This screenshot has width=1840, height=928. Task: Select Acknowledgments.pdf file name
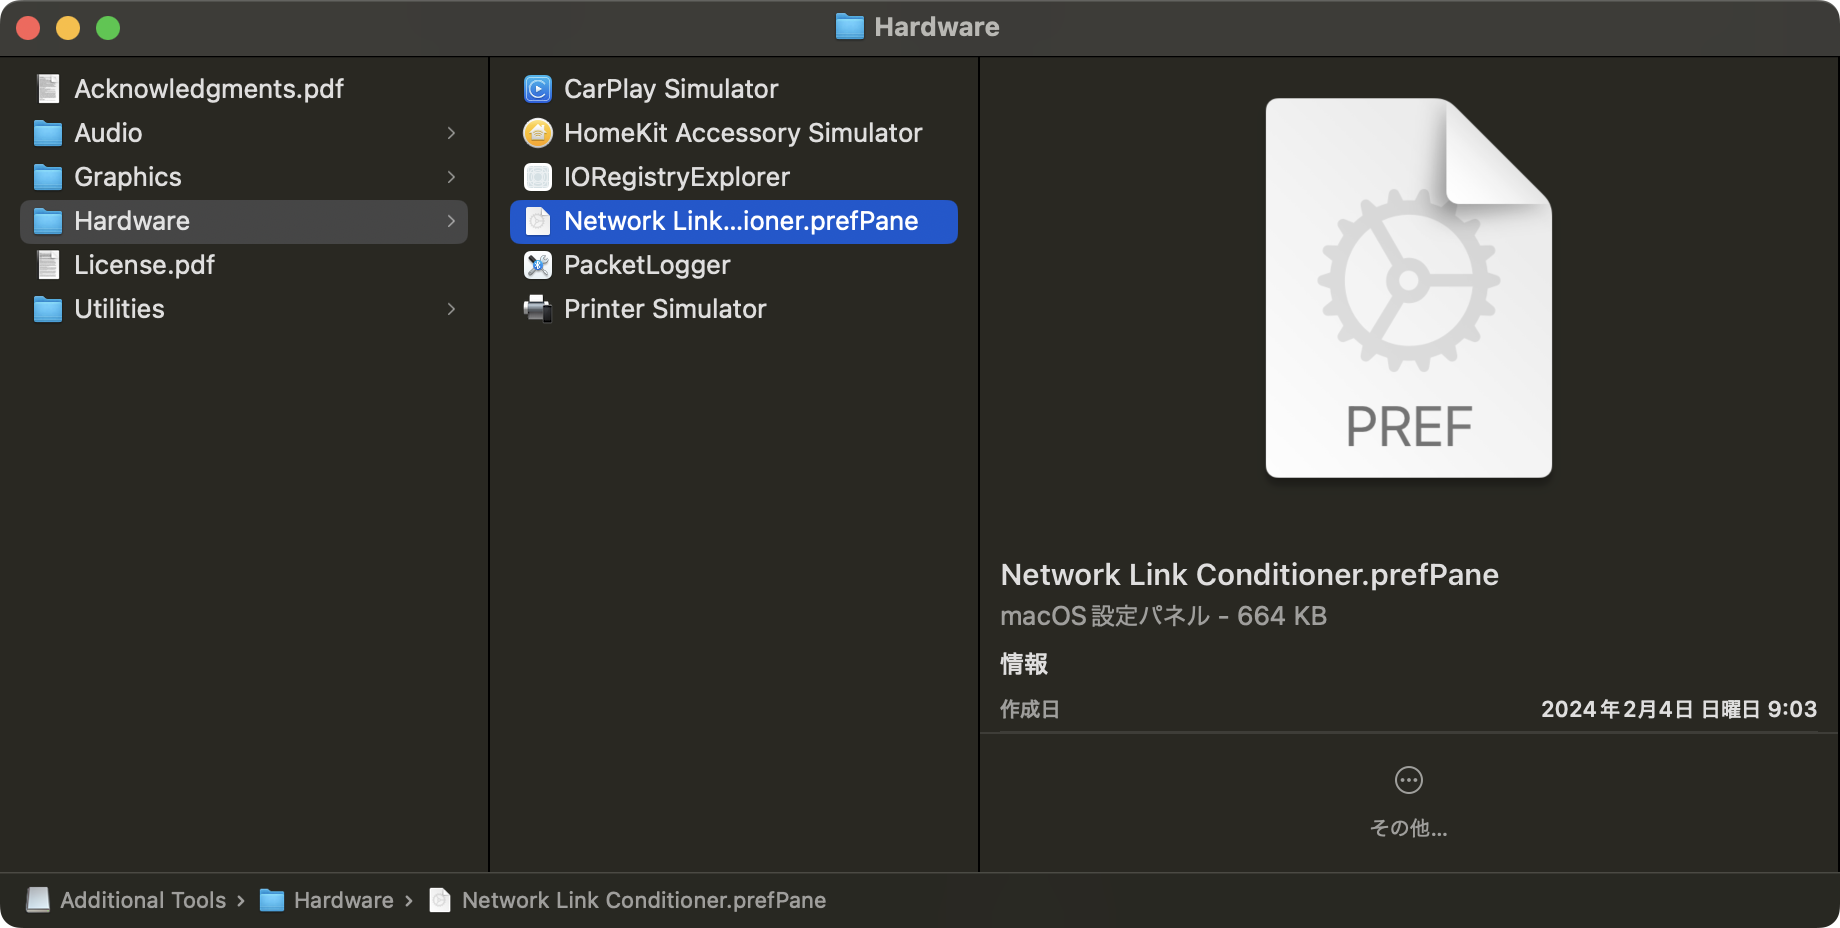click(209, 89)
